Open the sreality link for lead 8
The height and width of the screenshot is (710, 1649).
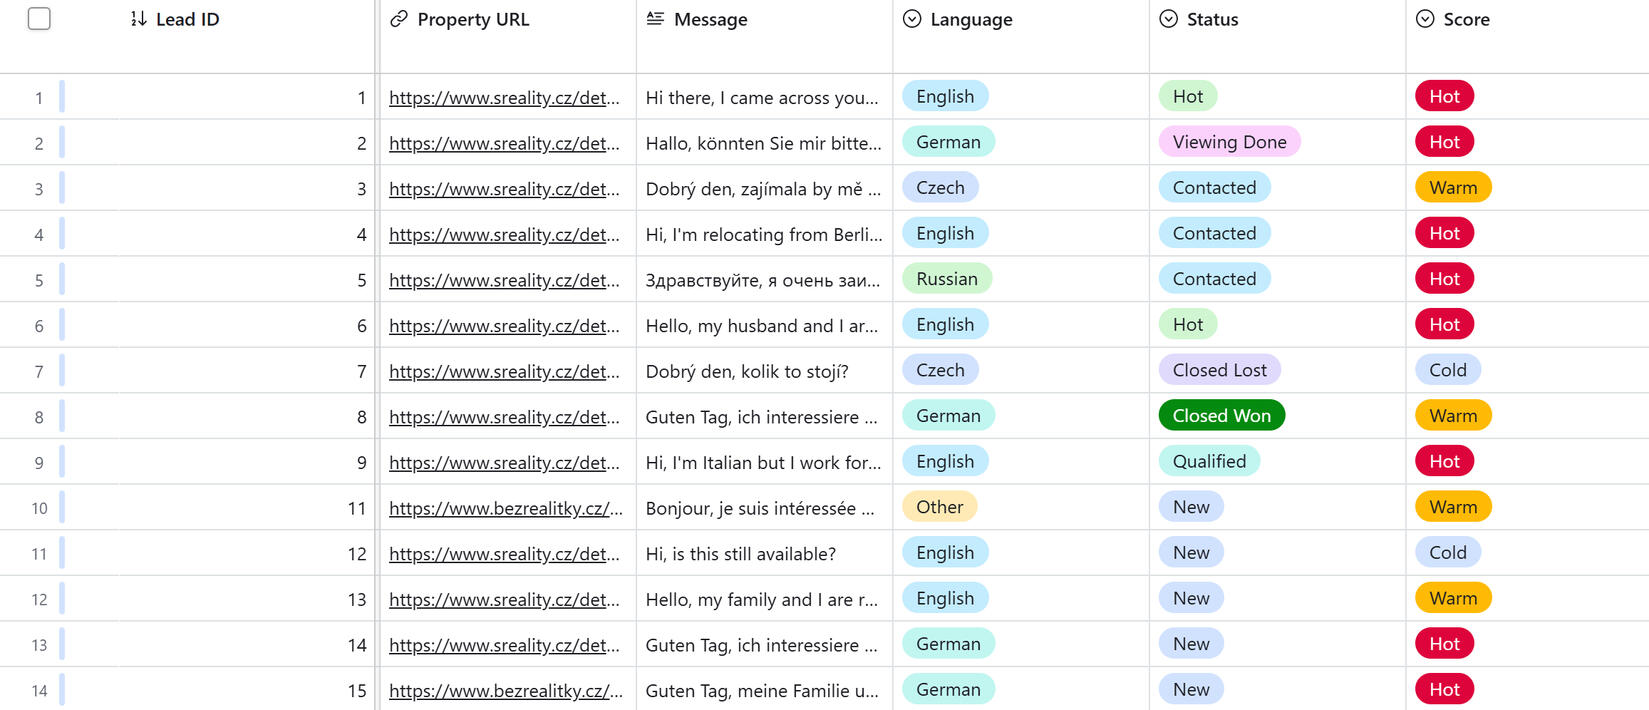[504, 417]
